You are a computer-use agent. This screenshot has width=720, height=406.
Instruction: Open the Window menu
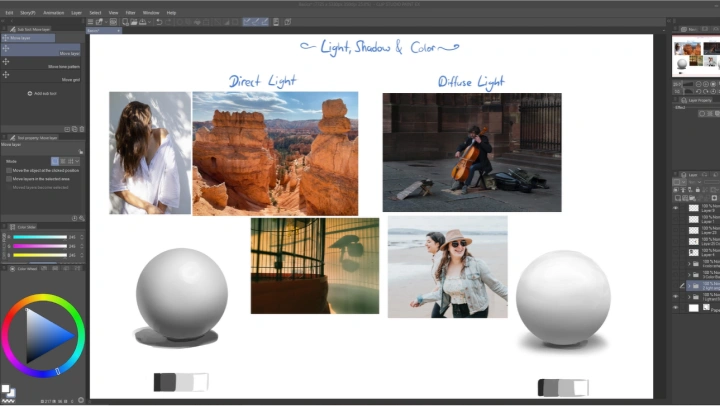[x=151, y=13]
